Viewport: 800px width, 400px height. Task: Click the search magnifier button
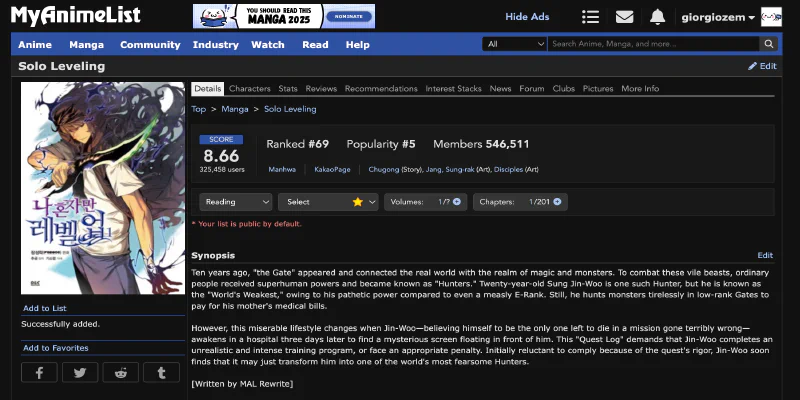coord(768,45)
